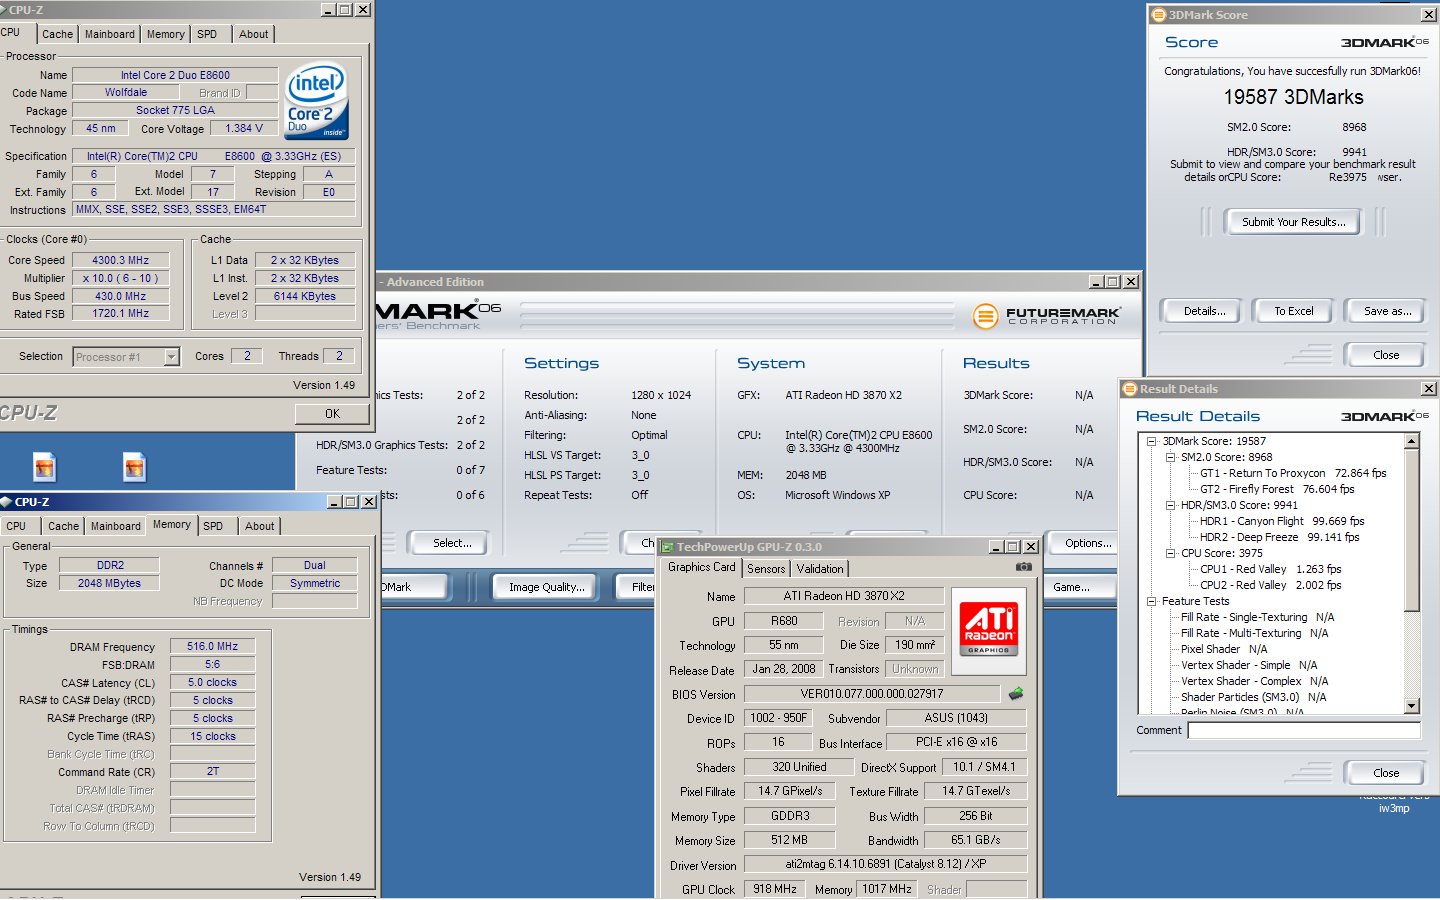This screenshot has width=1440, height=900.
Task: Click the Intel Core 2 Duo logo
Action: 317,101
